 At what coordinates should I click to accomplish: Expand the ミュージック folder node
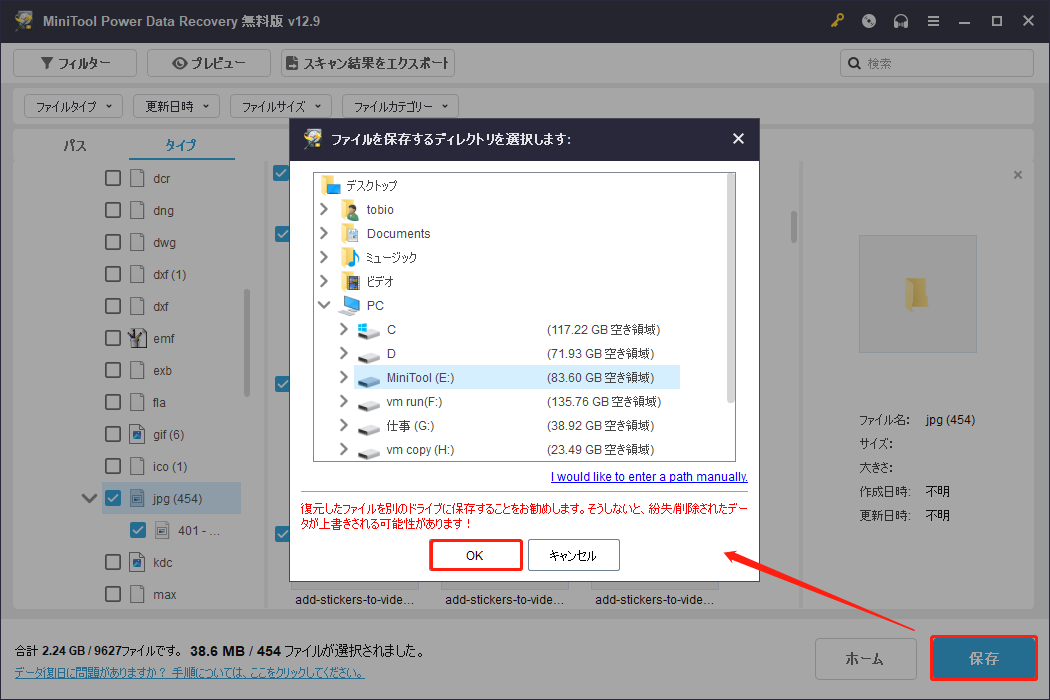pos(324,257)
